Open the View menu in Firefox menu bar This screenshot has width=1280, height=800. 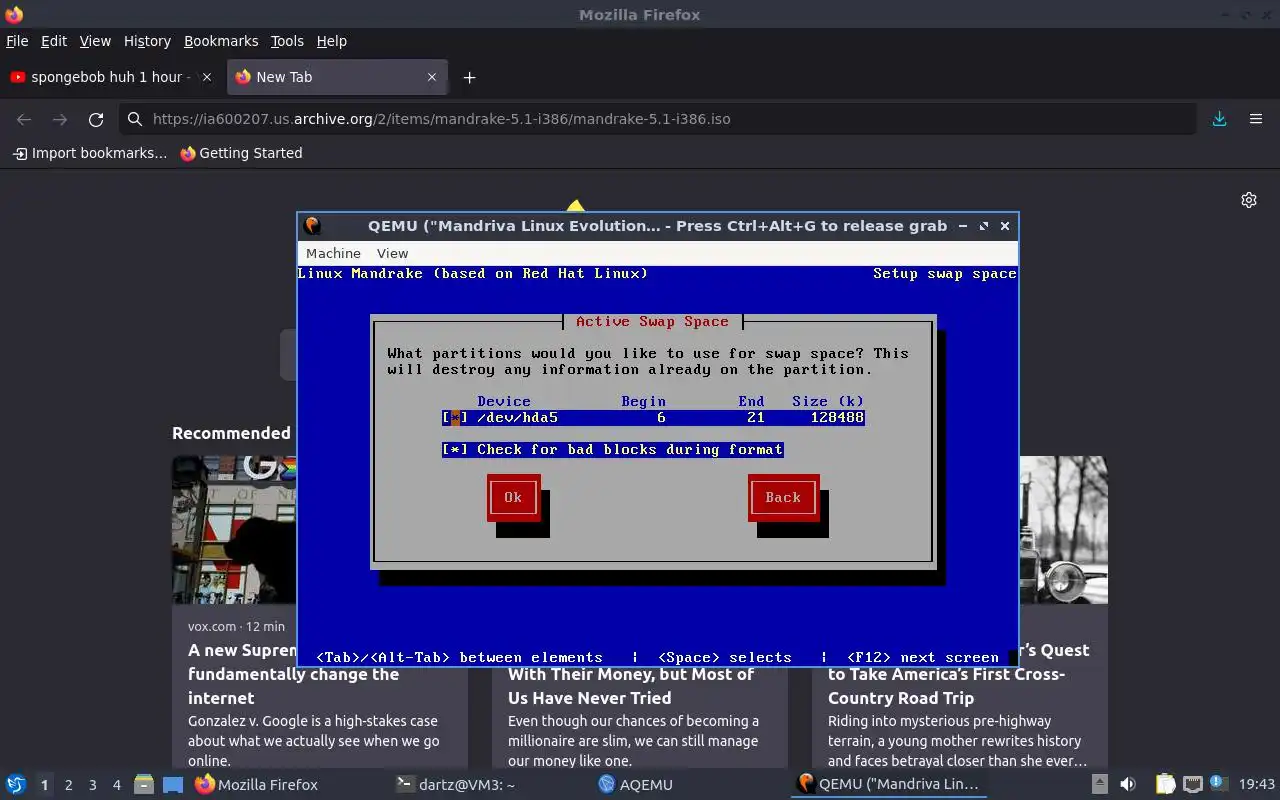95,41
